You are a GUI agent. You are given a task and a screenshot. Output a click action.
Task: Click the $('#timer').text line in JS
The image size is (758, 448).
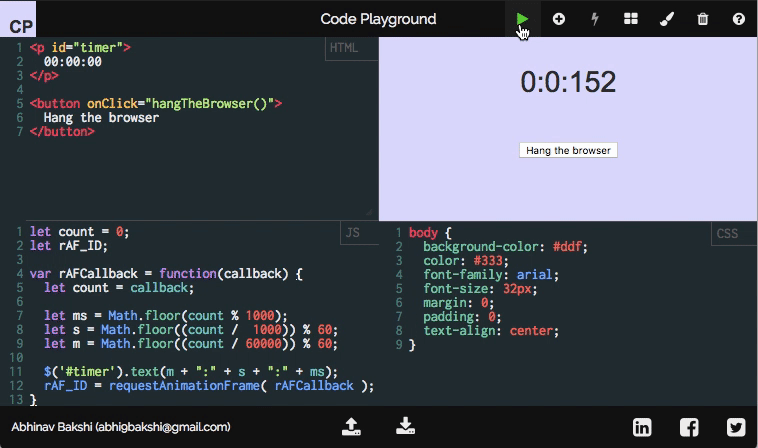pyautogui.click(x=191, y=372)
